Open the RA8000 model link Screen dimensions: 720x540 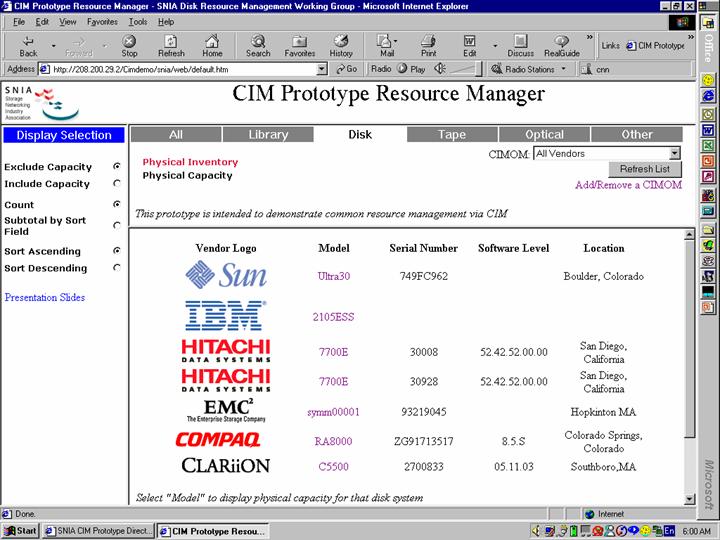coord(333,441)
